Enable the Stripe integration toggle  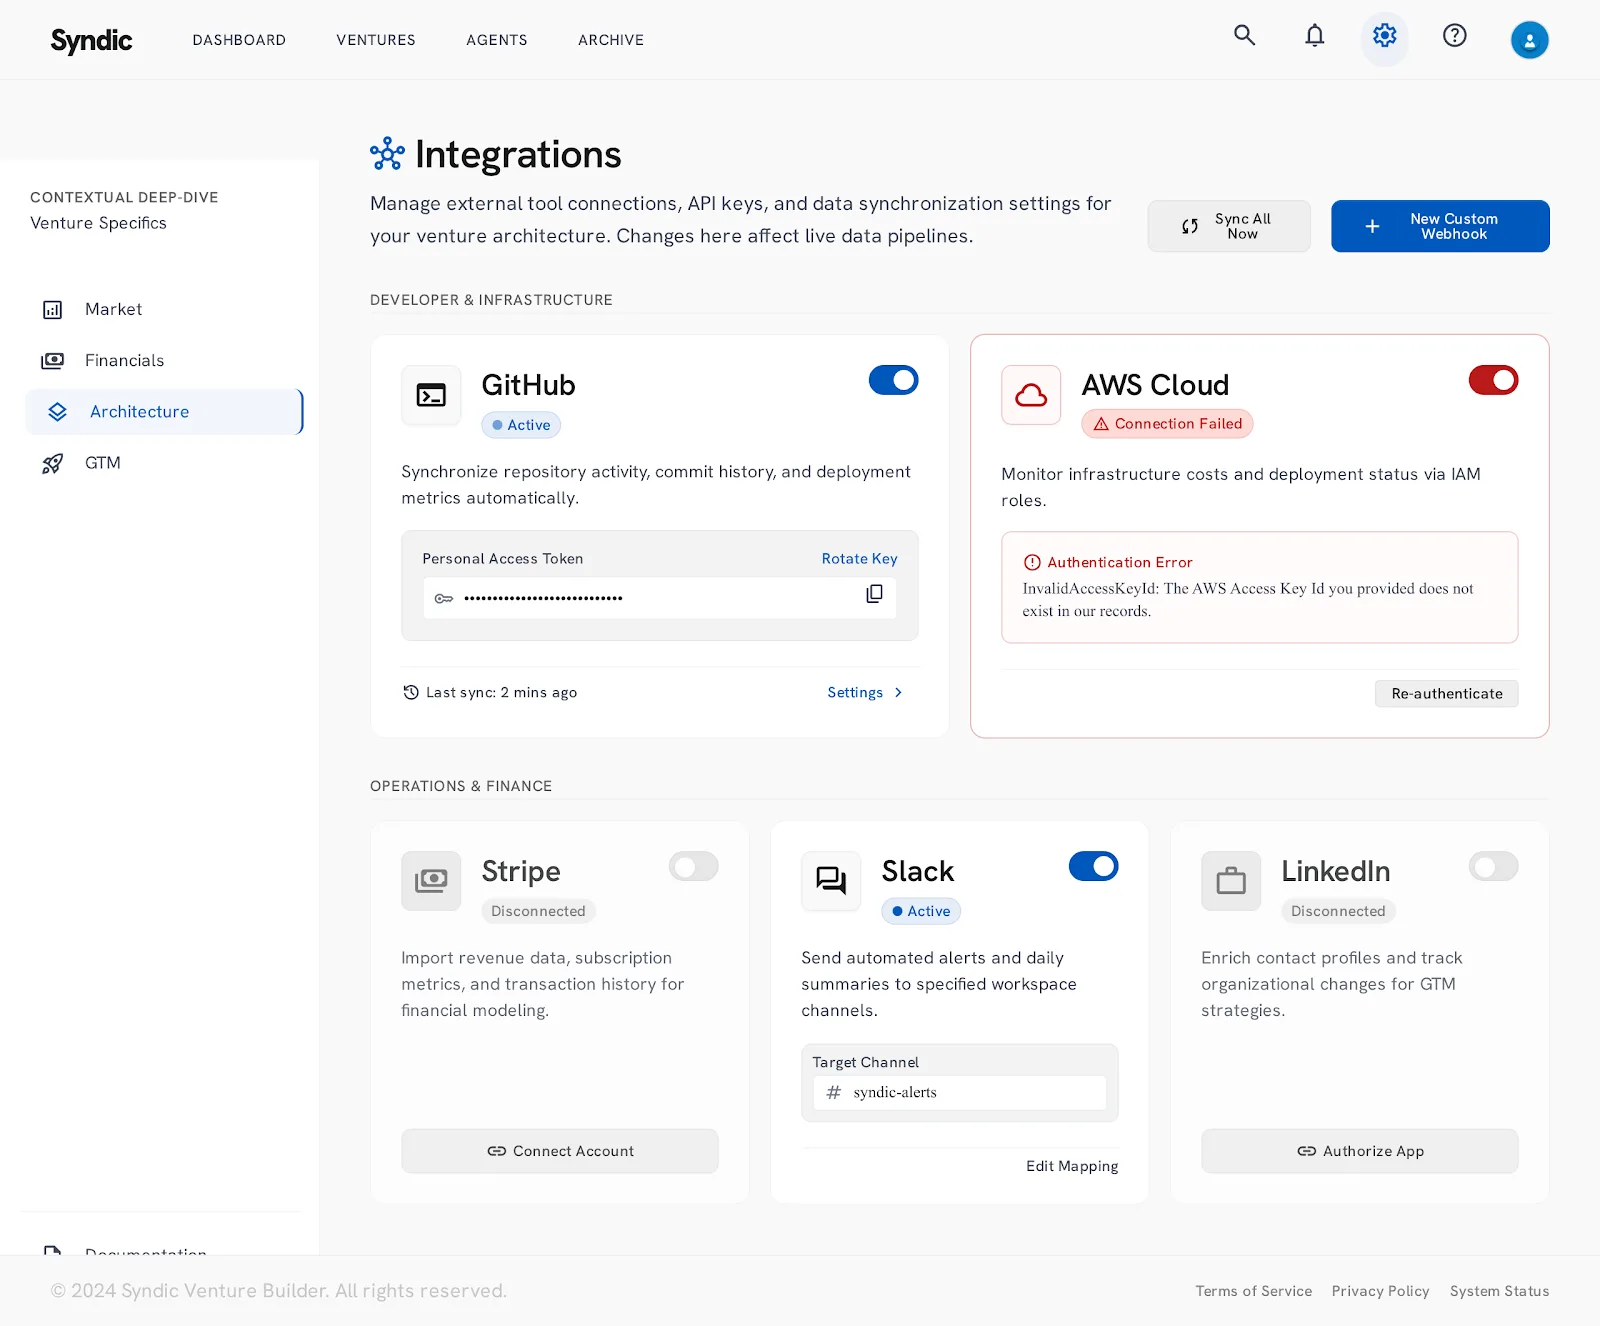[694, 866]
